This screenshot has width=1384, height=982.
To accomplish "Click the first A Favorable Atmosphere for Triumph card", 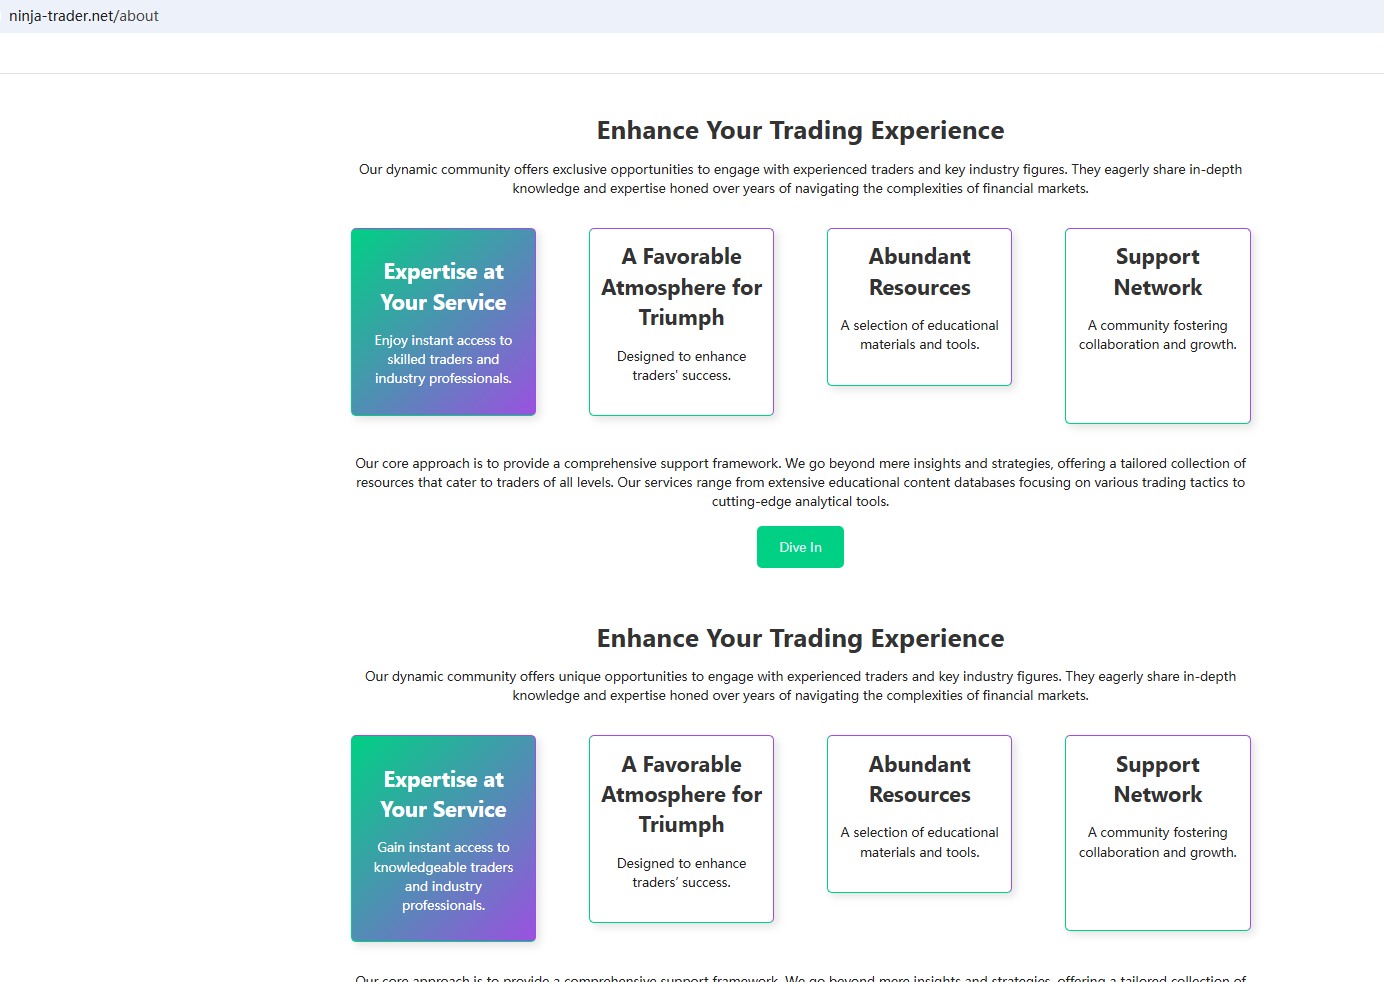I will [x=681, y=322].
